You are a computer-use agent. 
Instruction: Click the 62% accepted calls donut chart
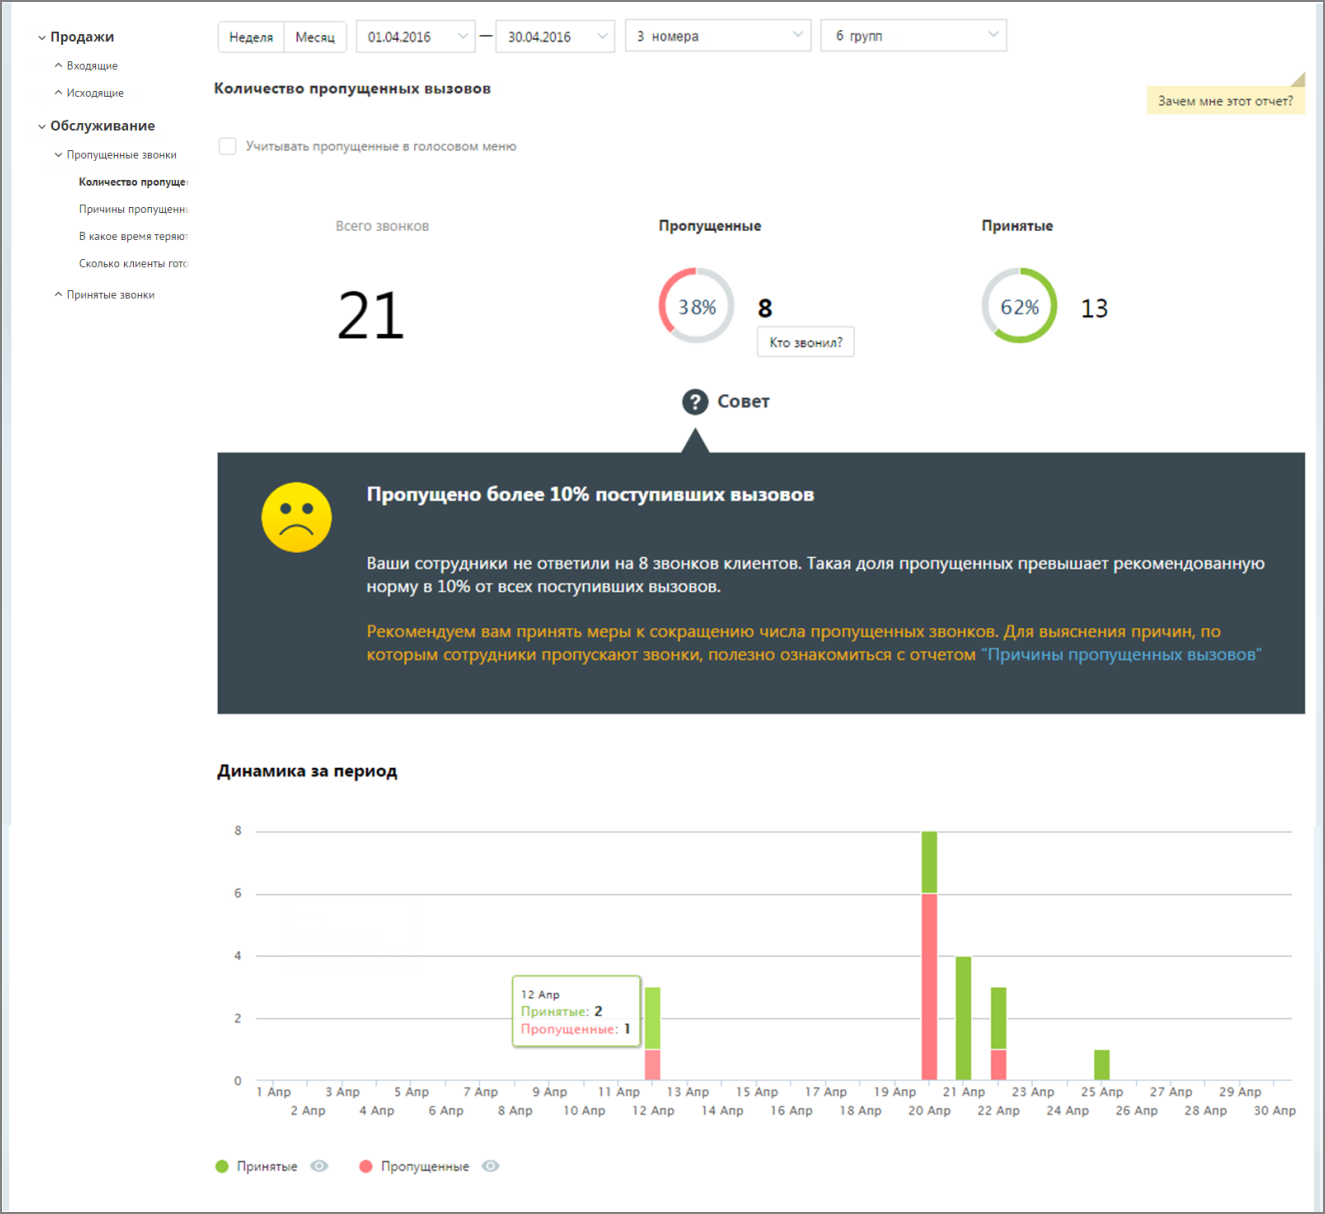pos(1019,306)
